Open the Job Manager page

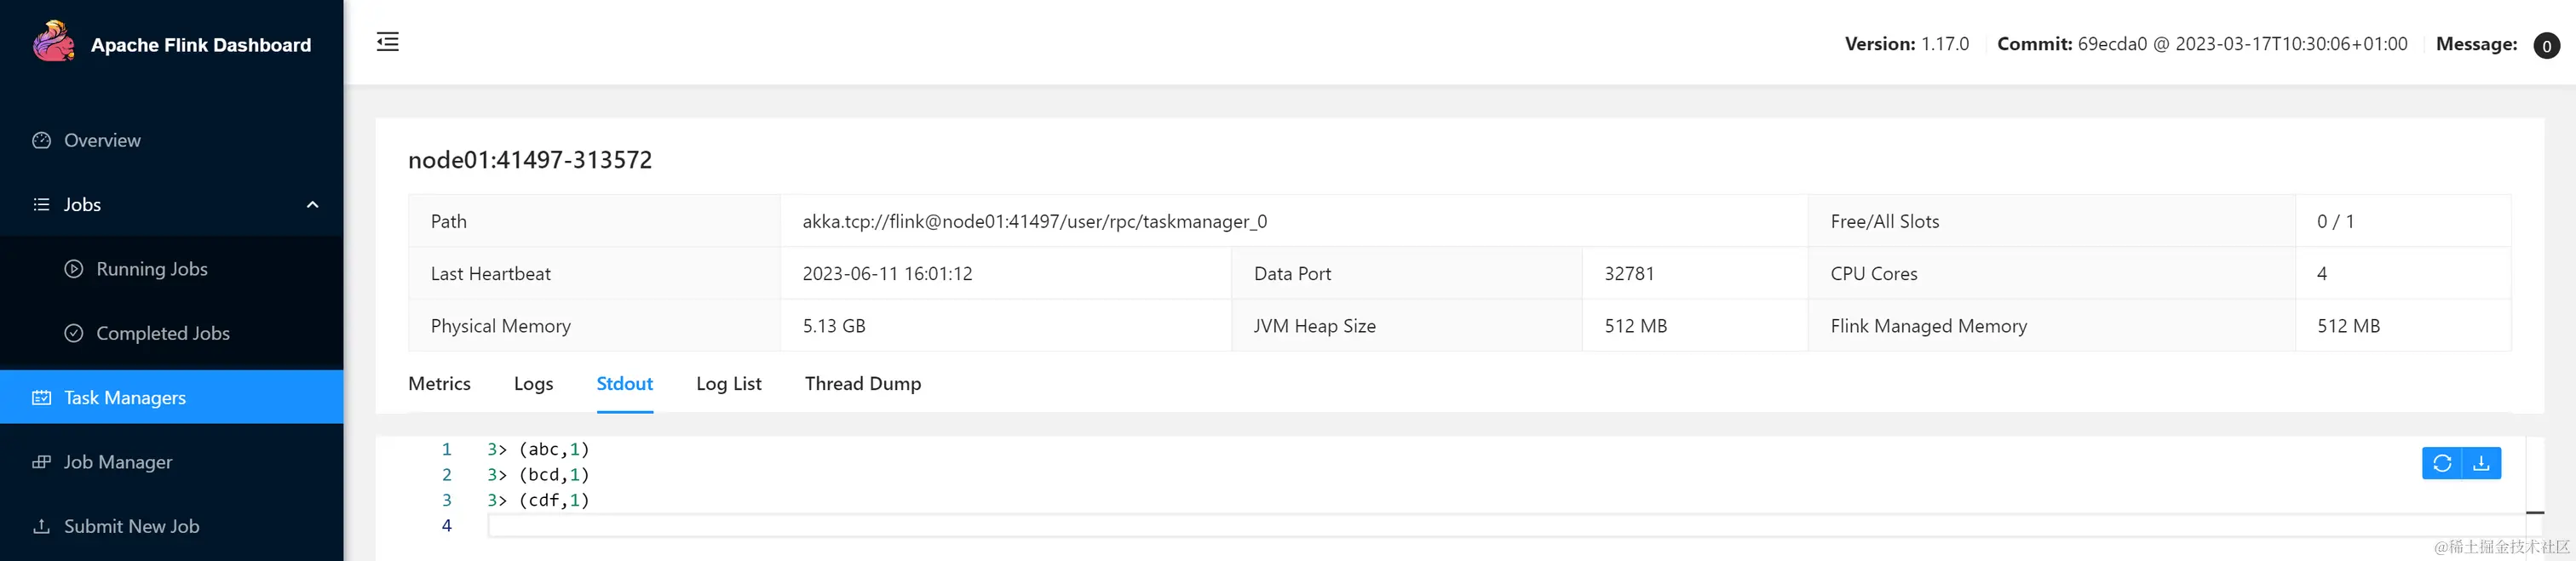[x=172, y=462]
